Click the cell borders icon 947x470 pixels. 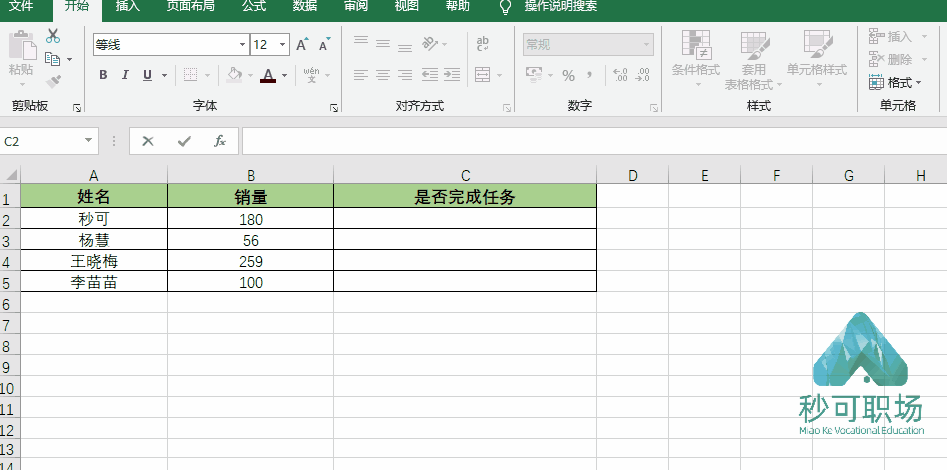pyautogui.click(x=191, y=75)
